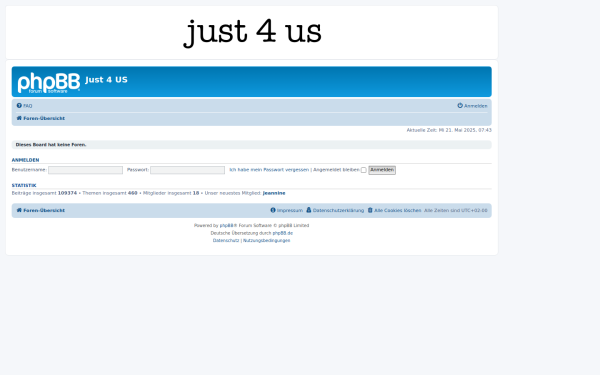This screenshot has height=375, width=600.
Task: Click the power icon next to Anmelden
Action: click(x=460, y=106)
